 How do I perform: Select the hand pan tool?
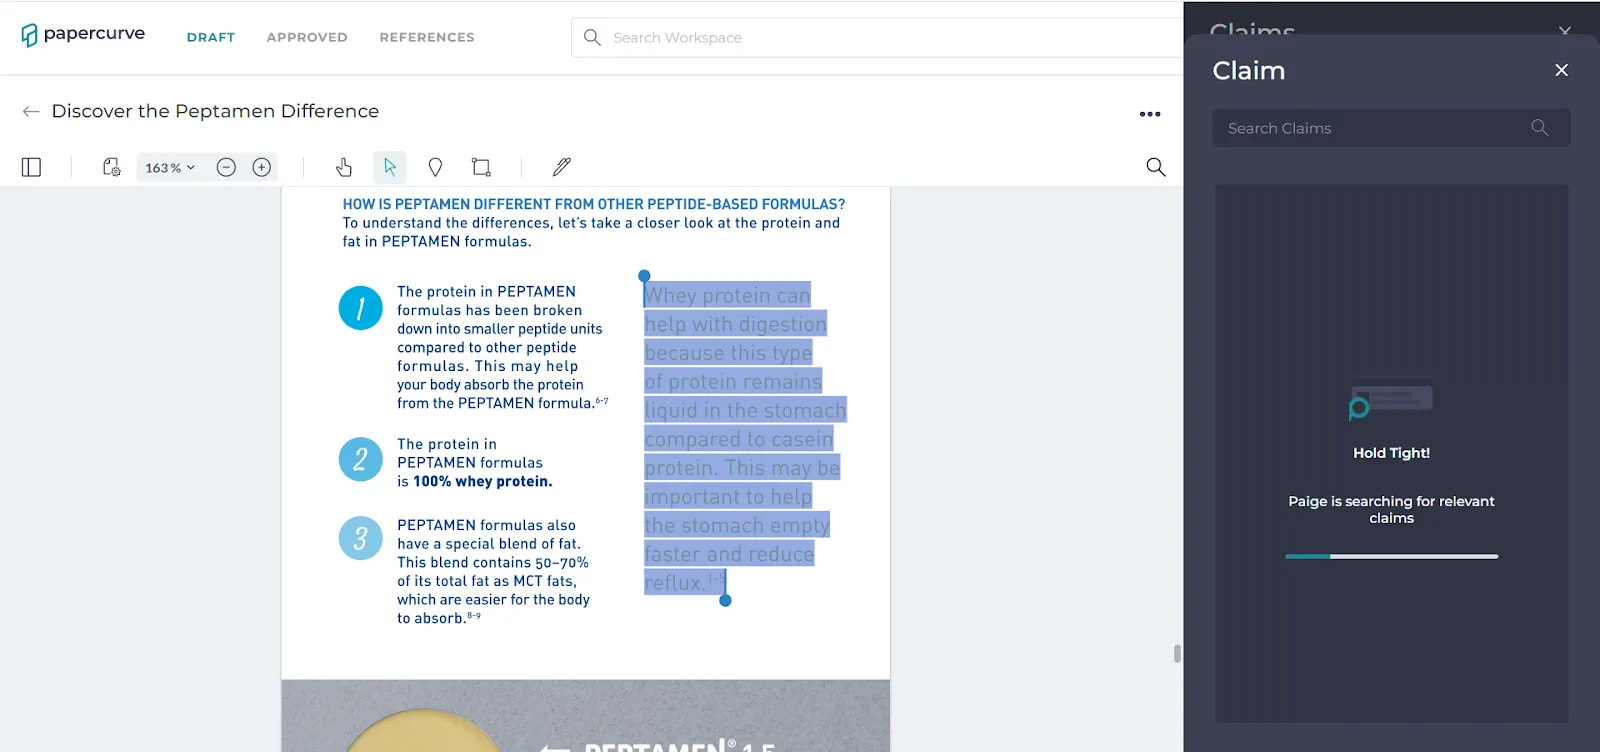[x=344, y=167]
